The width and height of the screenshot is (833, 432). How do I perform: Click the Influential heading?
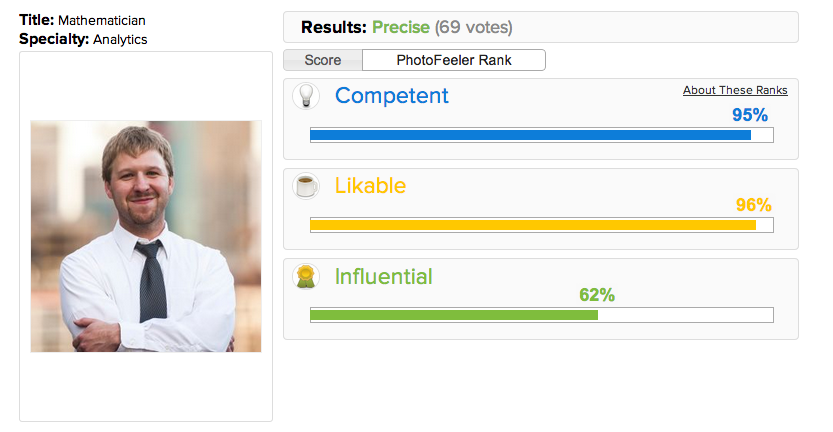(384, 276)
